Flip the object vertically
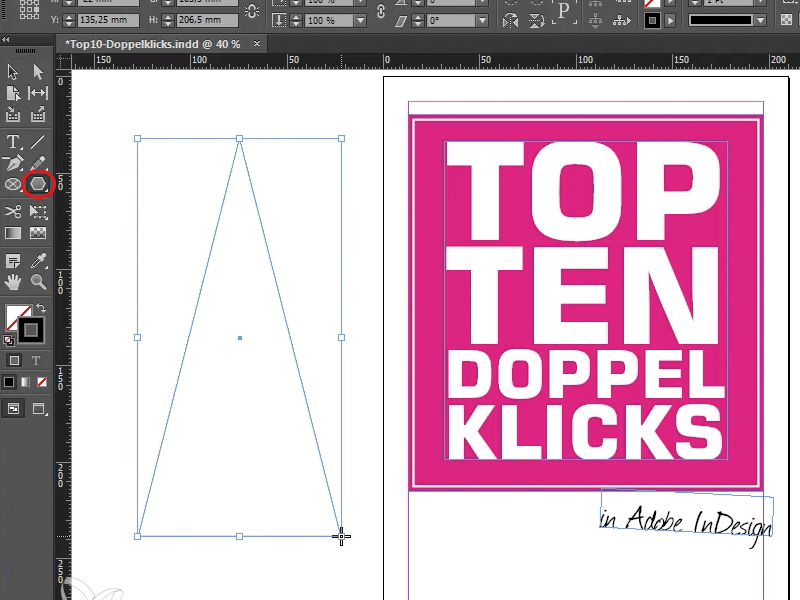Image resolution: width=800 pixels, height=600 pixels. (x=536, y=21)
